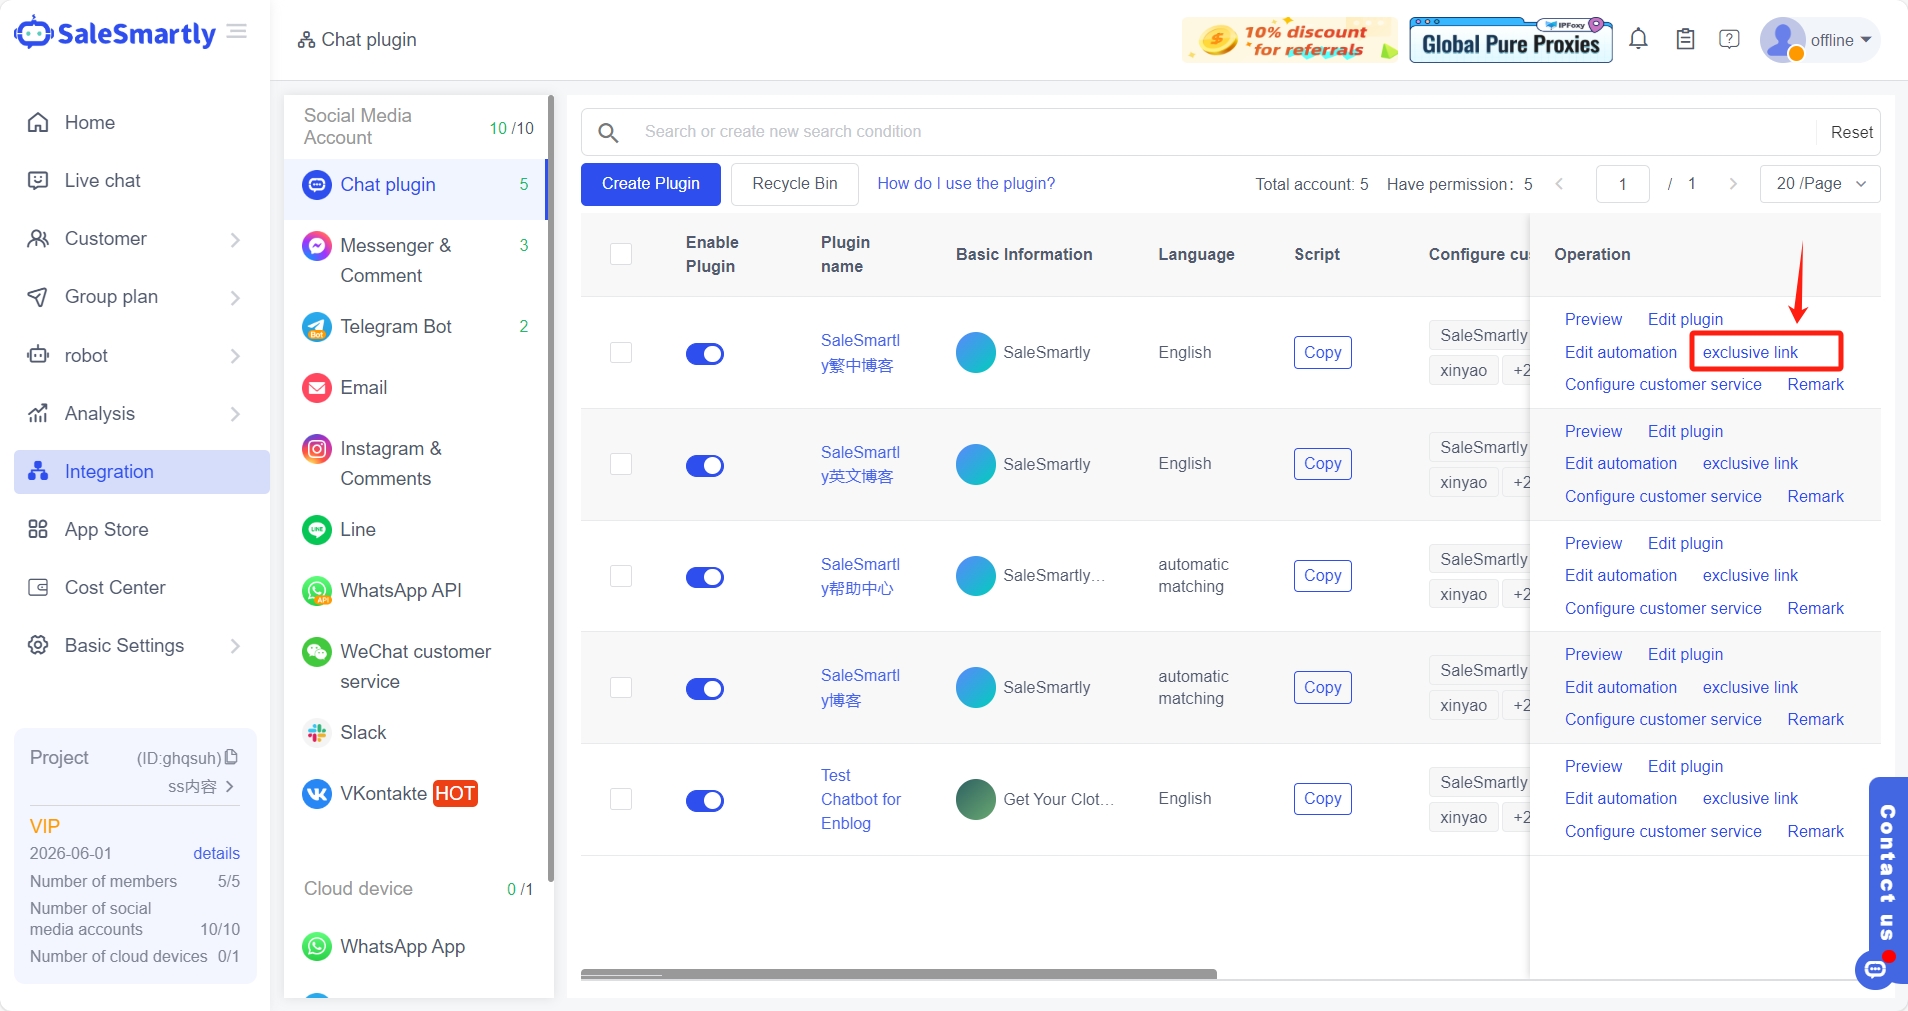Open the 20 /Page dropdown
1908x1011 pixels.
pos(1819,184)
